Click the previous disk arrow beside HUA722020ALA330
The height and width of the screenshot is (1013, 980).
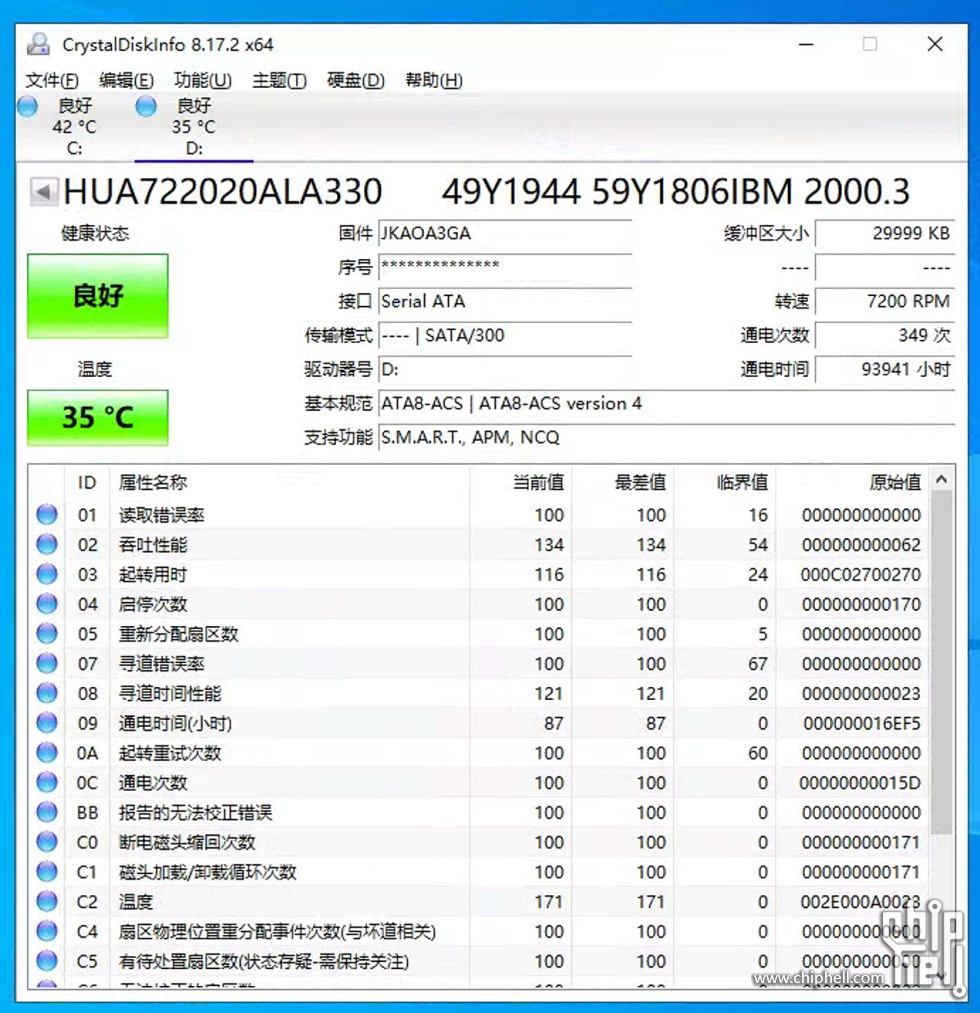pos(43,192)
